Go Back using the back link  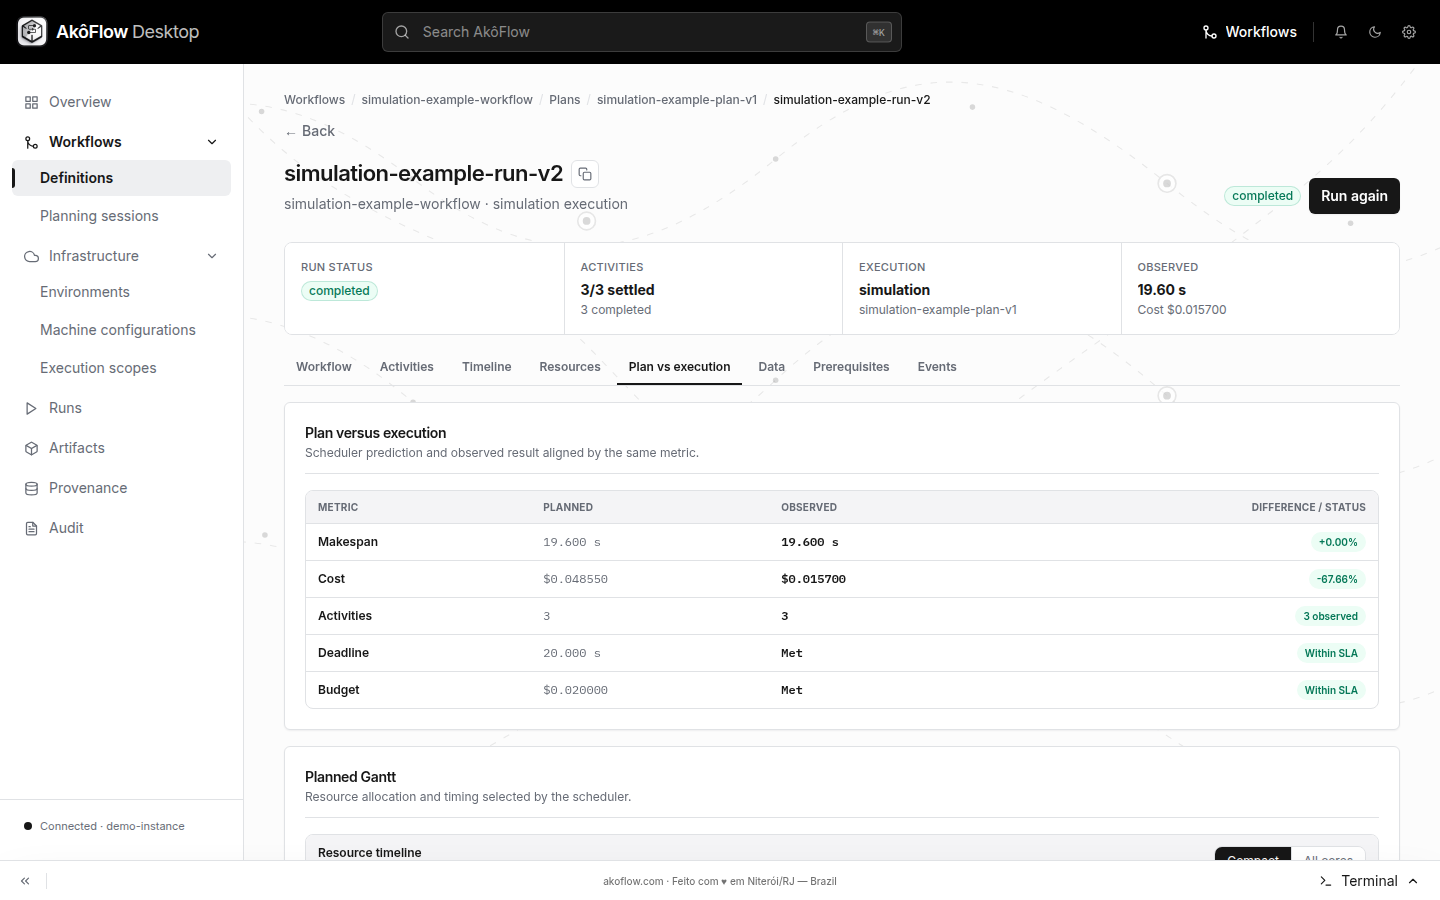(x=310, y=131)
